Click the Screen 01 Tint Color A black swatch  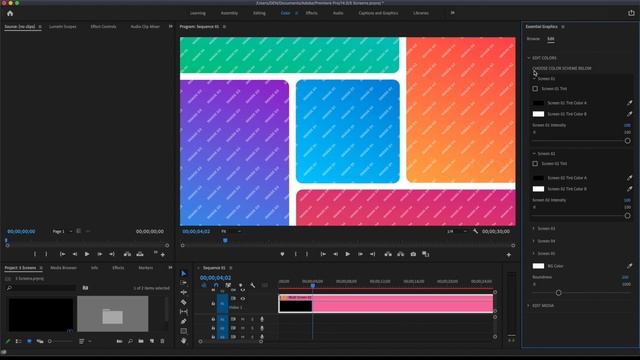tap(538, 103)
